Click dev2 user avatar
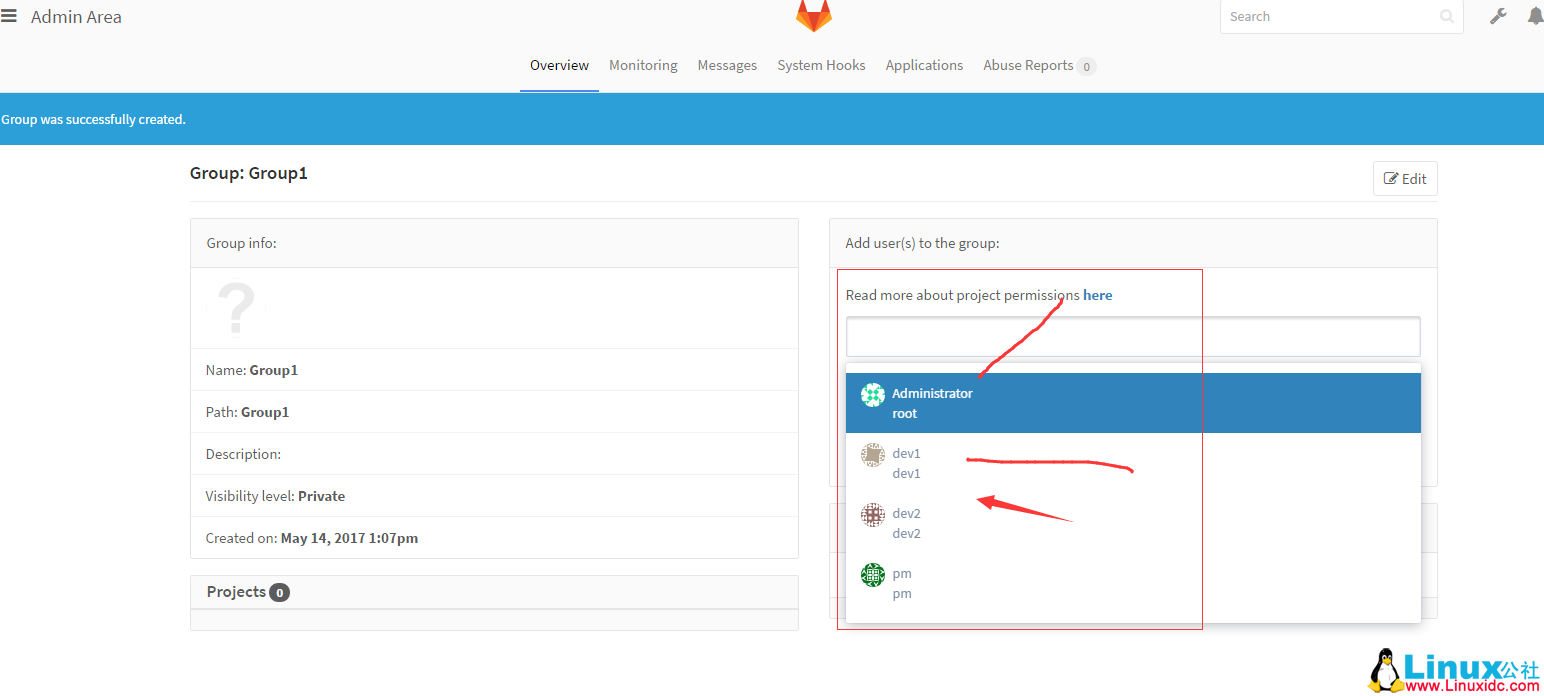1544x696 pixels. pyautogui.click(x=873, y=515)
